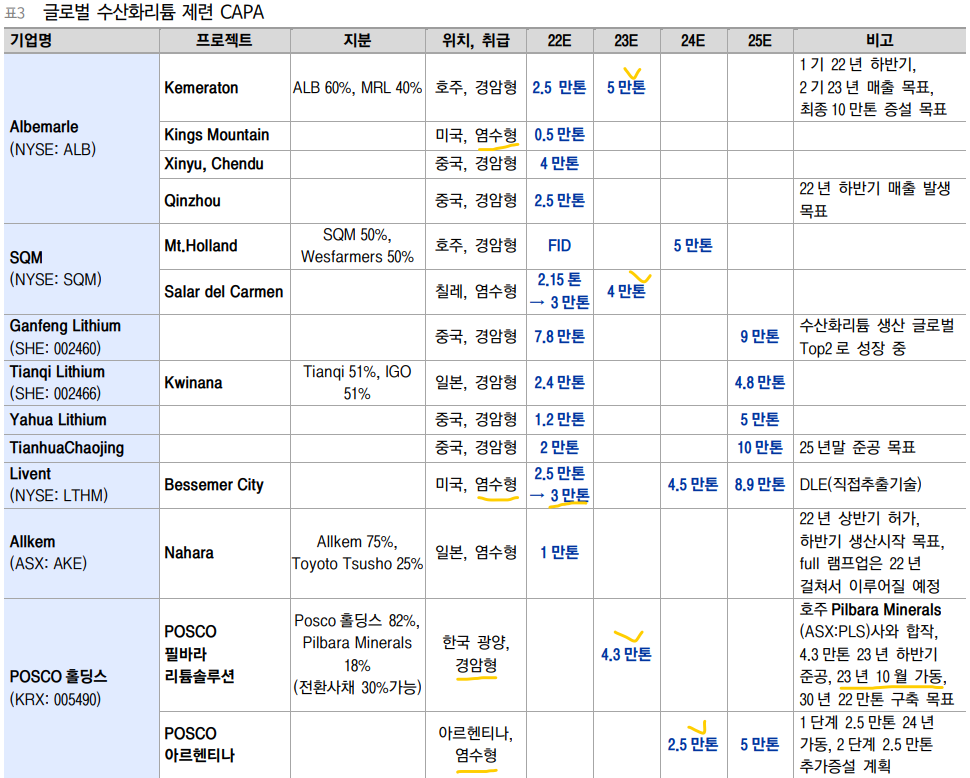Viewport: 970px width, 778px height.
Task: Click the 7.8 만톤 value for Ganfeng
Action: click(x=559, y=337)
